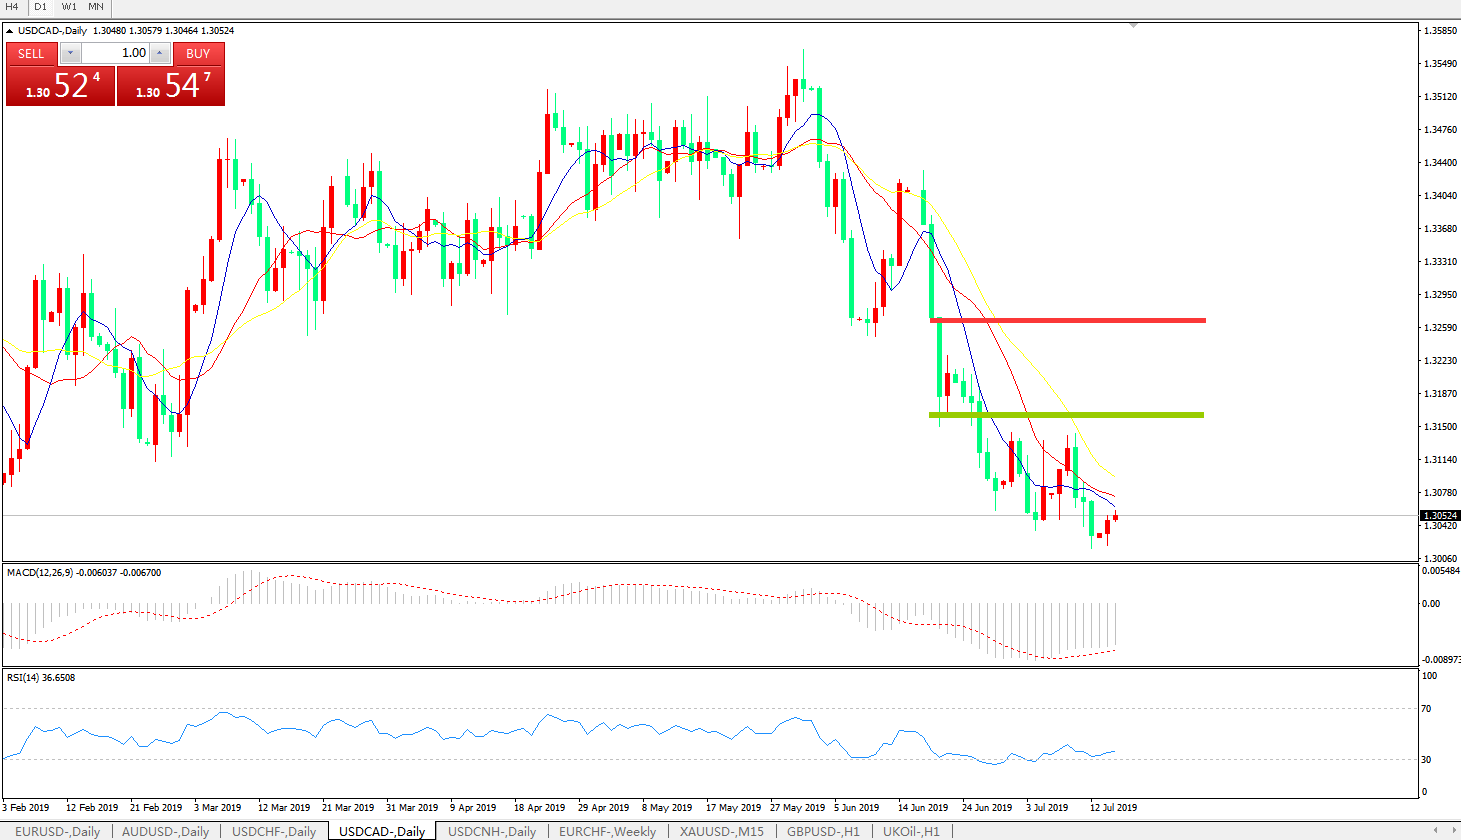Click the 1.00 lot size field
The width and height of the screenshot is (1461, 840).
(x=115, y=53)
